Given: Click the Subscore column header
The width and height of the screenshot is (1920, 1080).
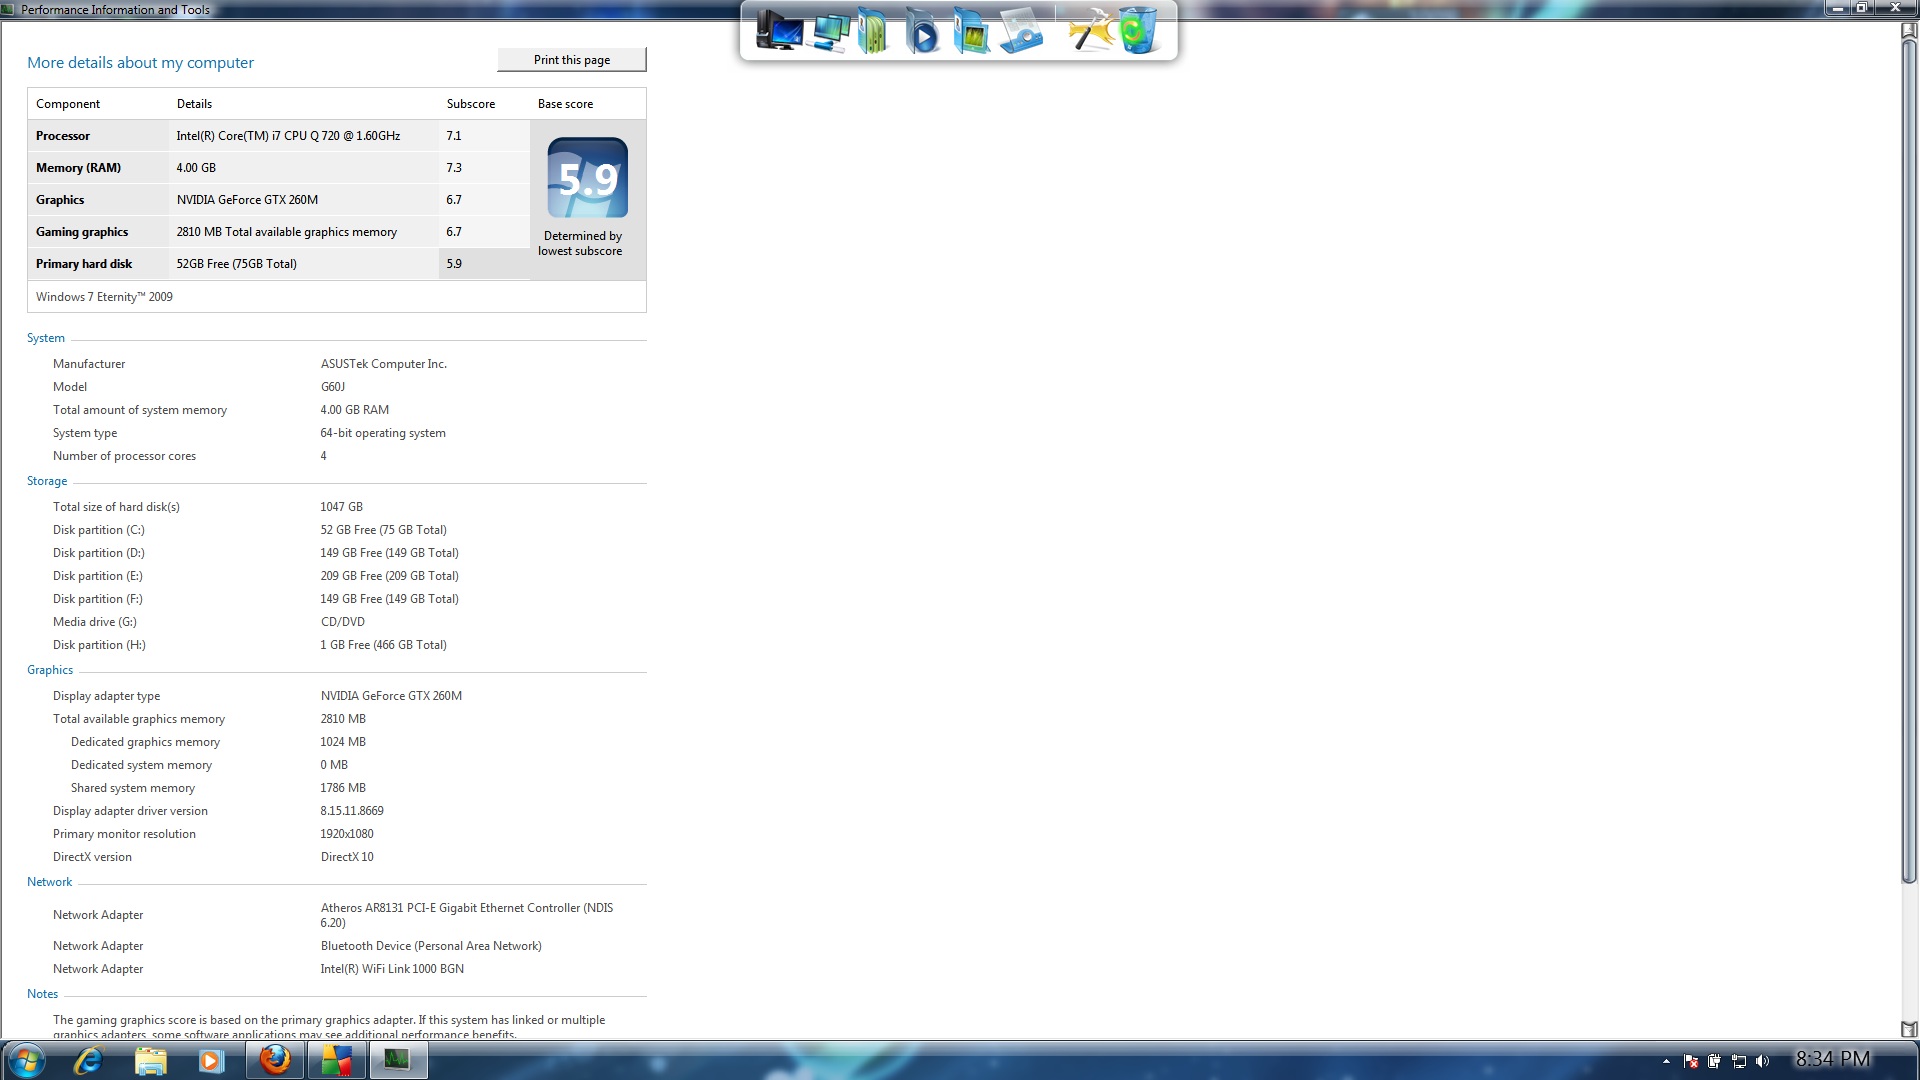Looking at the screenshot, I should tap(471, 104).
